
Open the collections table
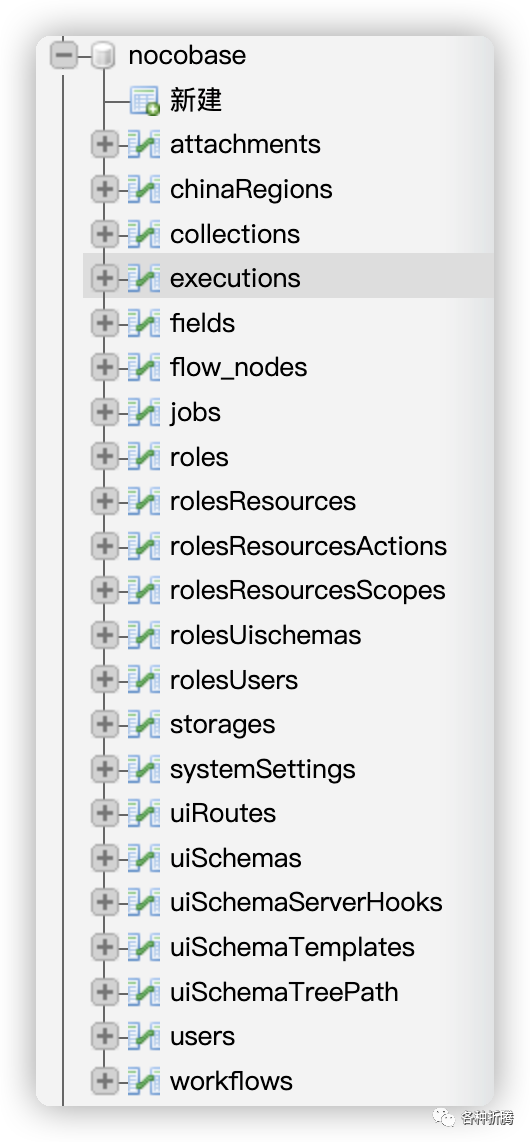click(x=234, y=235)
